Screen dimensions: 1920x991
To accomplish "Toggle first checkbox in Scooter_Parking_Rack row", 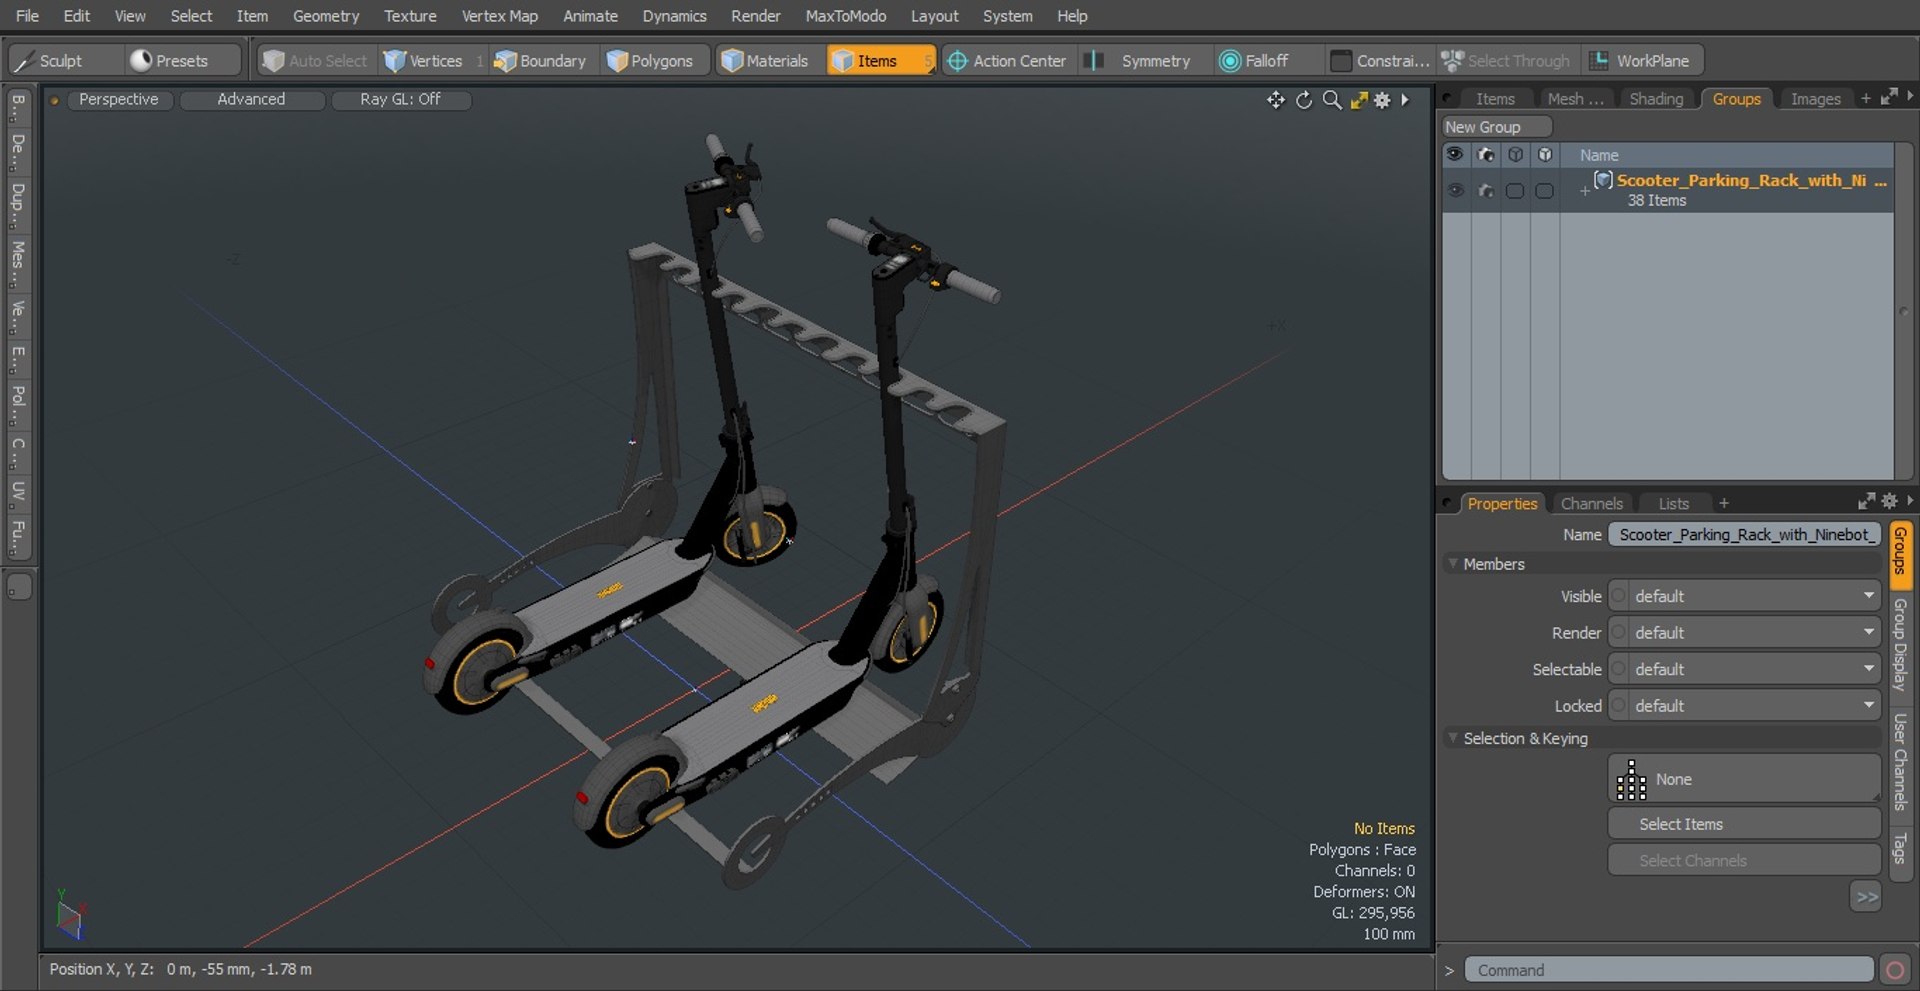I will [1515, 190].
